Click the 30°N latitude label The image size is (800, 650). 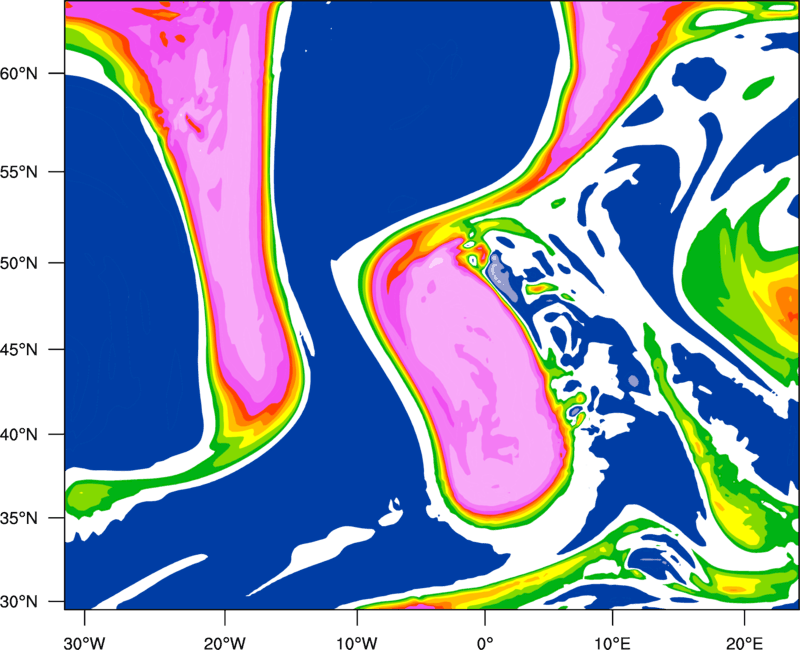click(x=19, y=602)
